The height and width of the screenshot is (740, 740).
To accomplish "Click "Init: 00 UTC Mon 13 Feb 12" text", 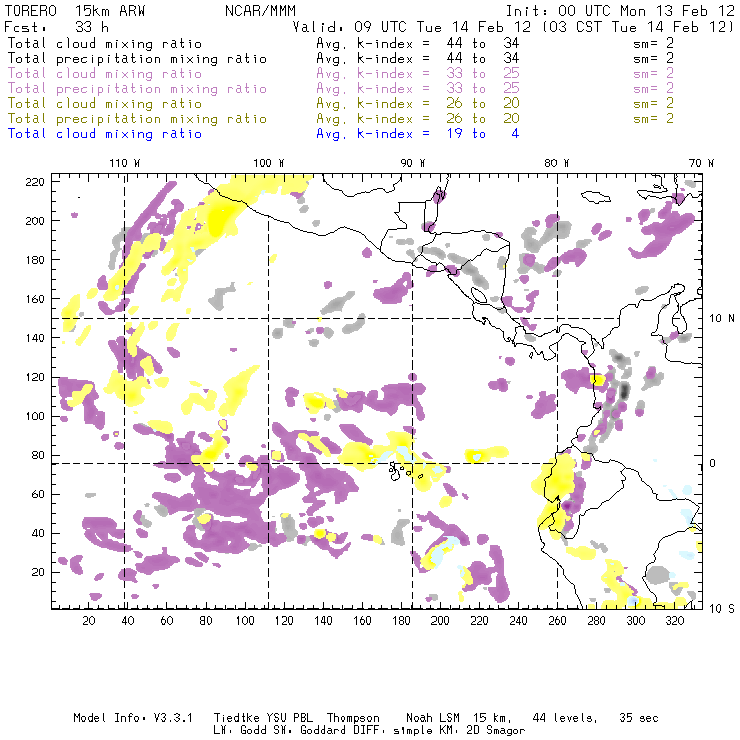I will pos(620,11).
